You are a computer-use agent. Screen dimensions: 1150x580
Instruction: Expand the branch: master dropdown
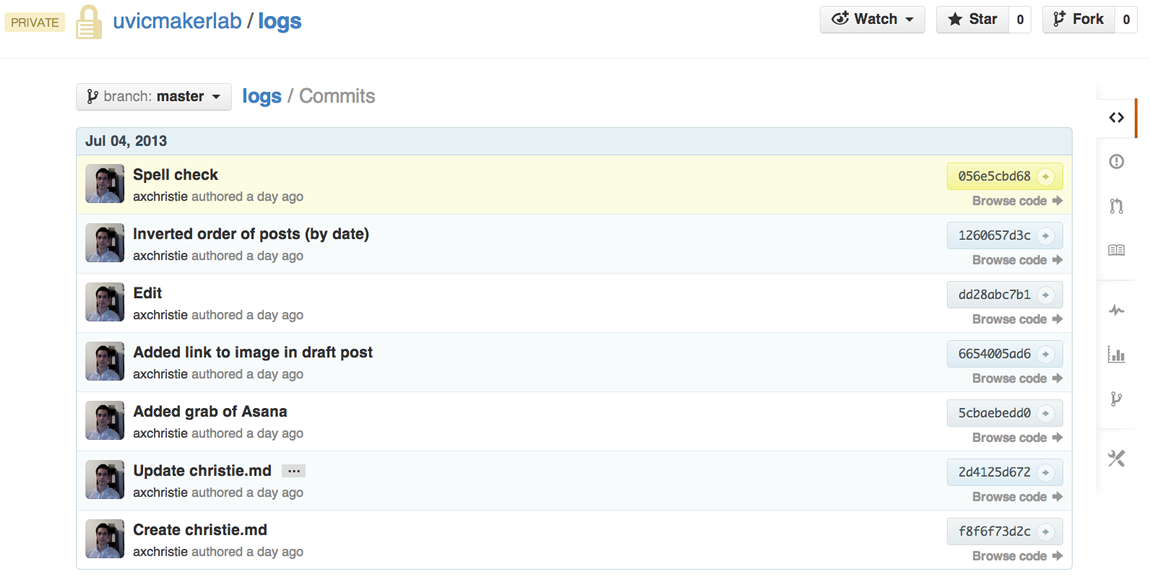[x=154, y=97]
